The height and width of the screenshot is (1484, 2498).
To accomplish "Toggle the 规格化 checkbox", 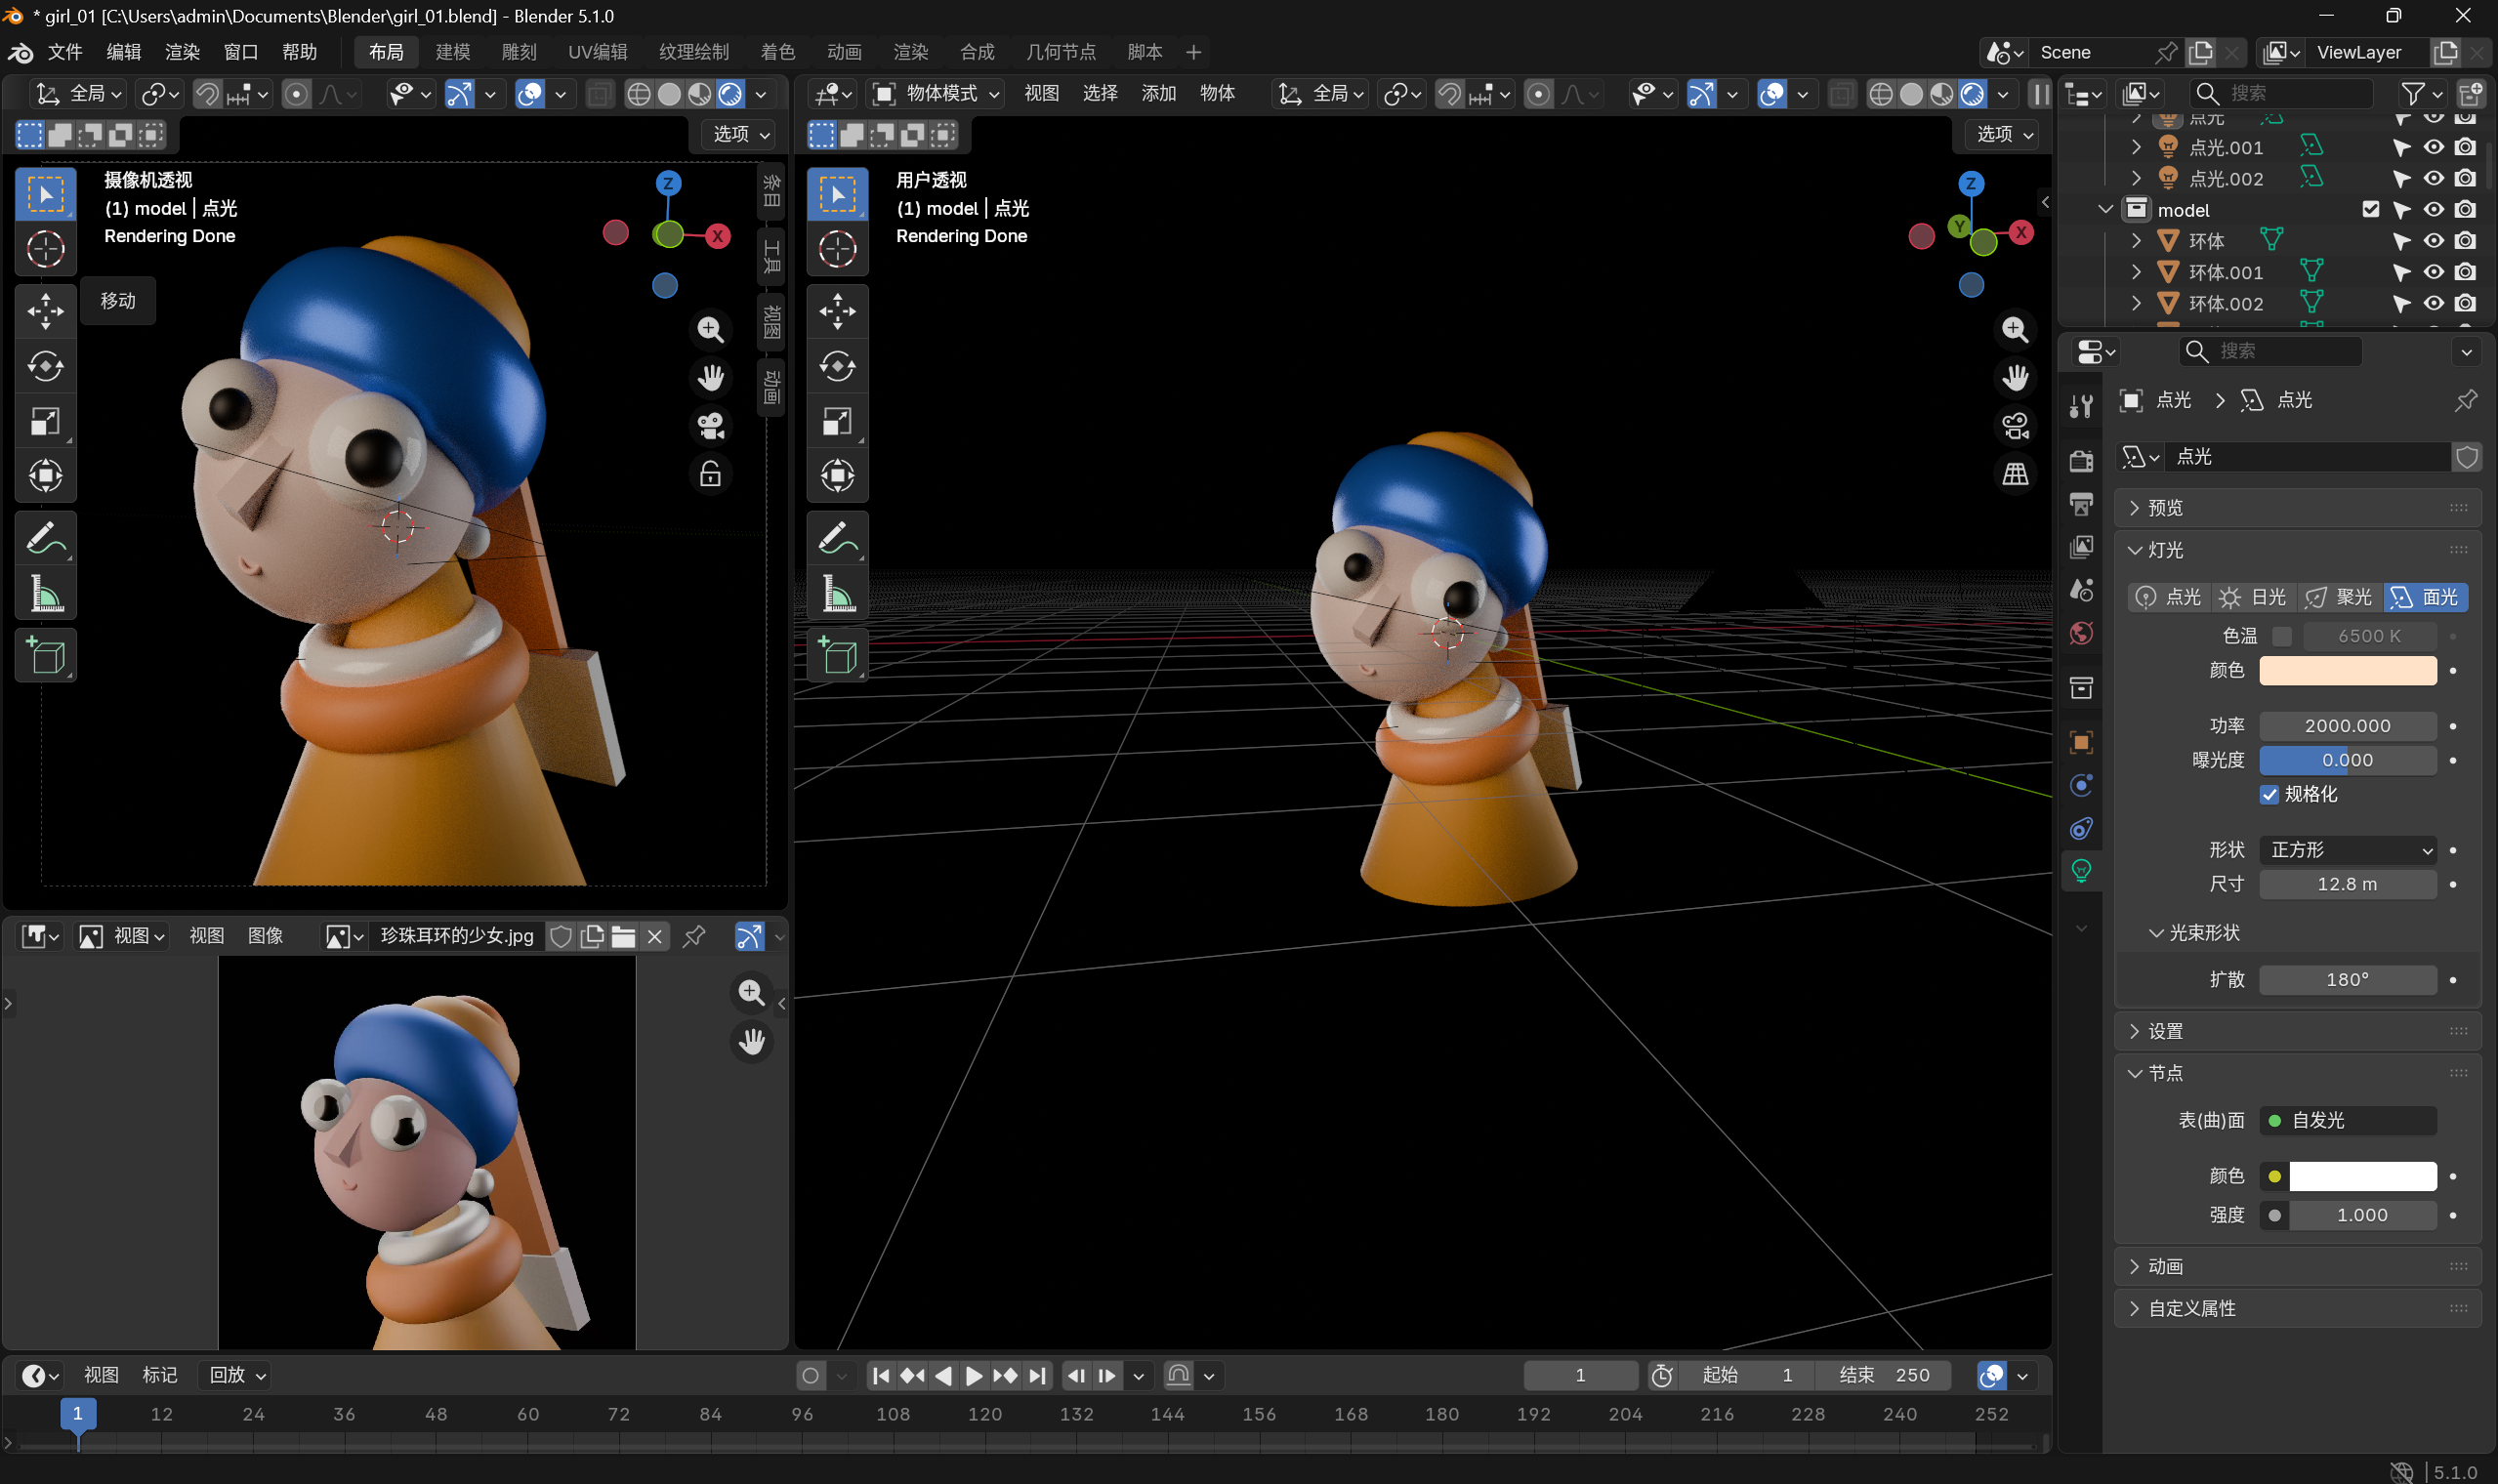I will click(x=2269, y=794).
